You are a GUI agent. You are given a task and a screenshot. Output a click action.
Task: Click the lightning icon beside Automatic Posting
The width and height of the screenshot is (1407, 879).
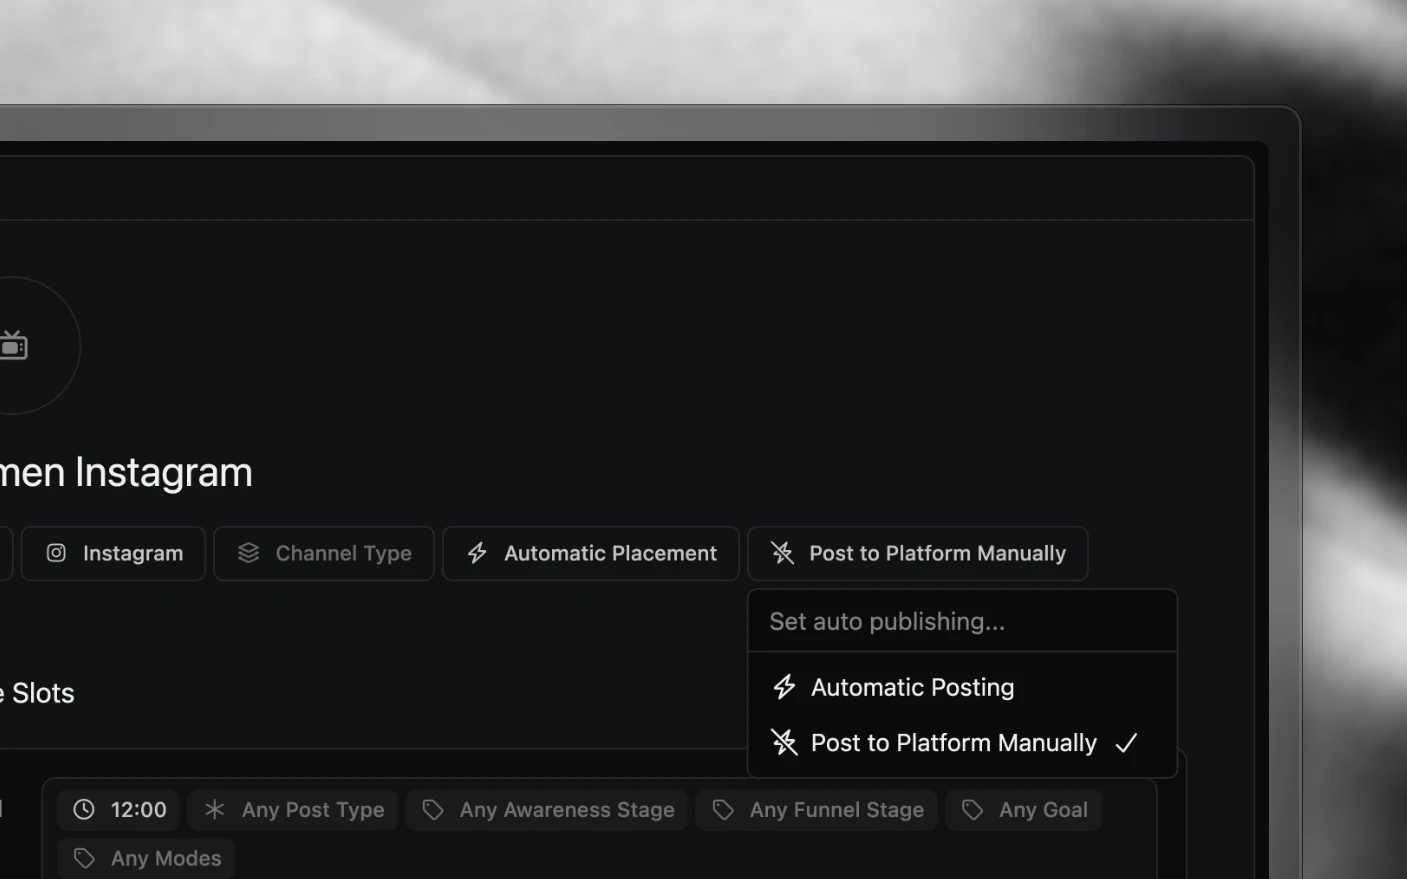pyautogui.click(x=784, y=687)
